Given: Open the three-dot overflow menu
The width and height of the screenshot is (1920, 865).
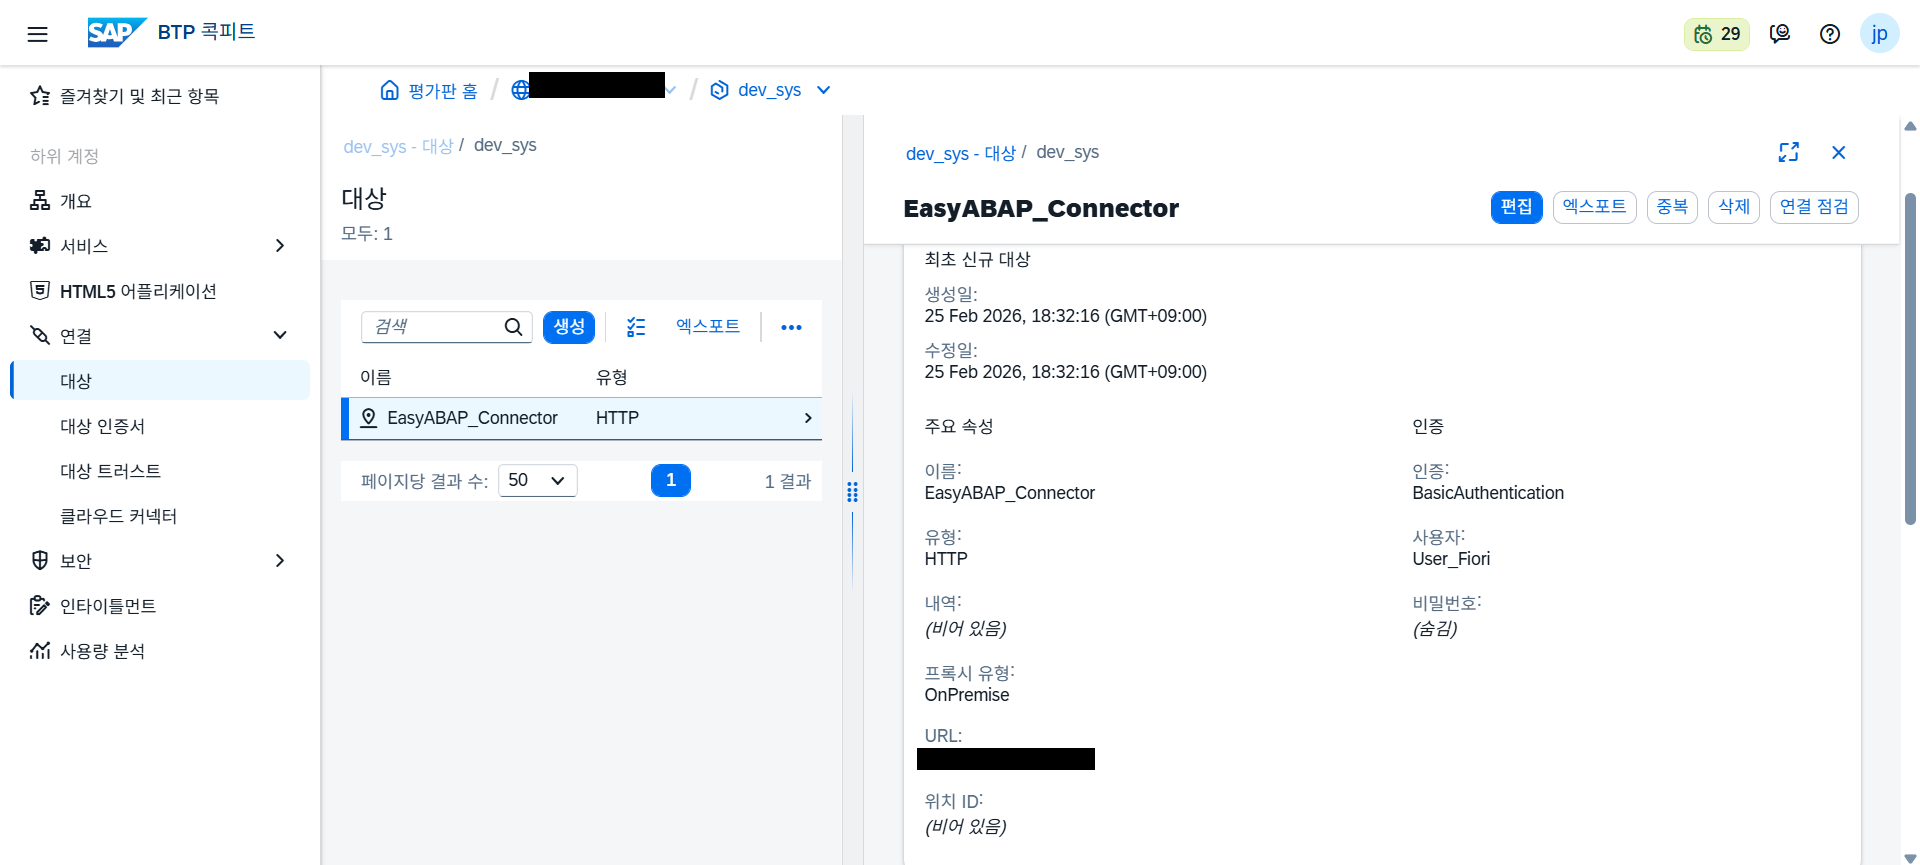Looking at the screenshot, I should click(x=791, y=327).
